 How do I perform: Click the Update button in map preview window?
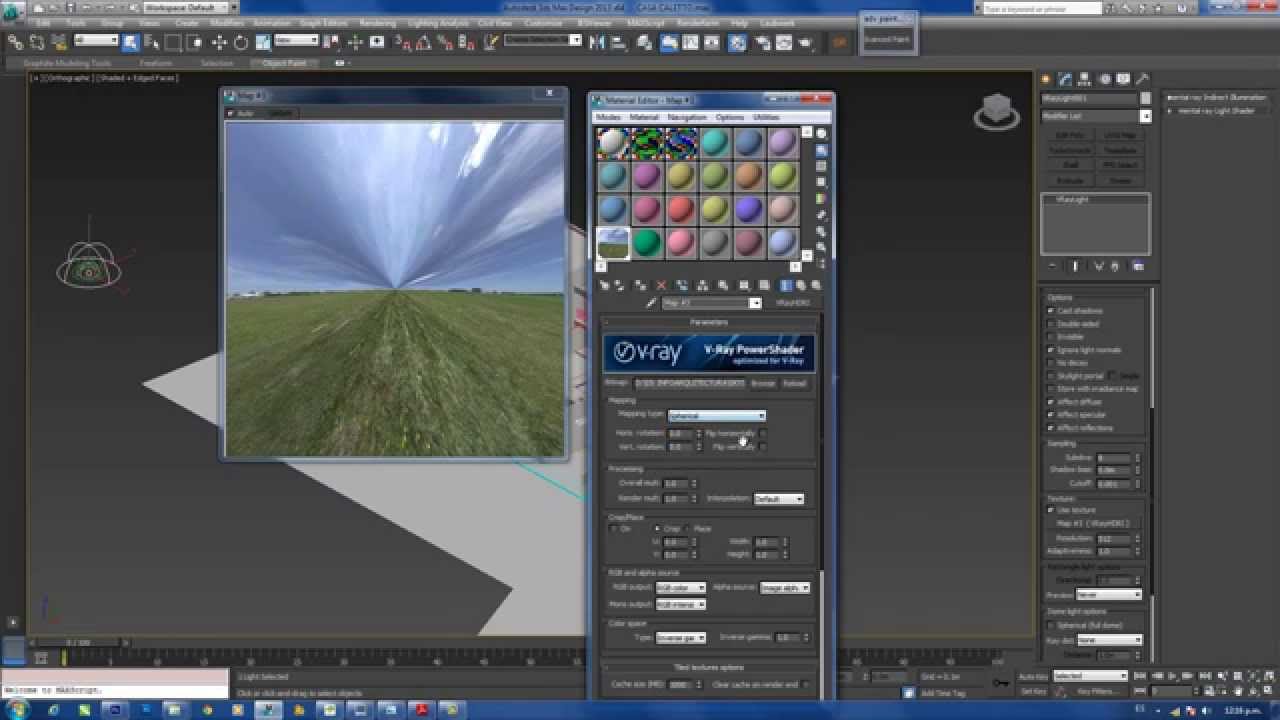[281, 113]
